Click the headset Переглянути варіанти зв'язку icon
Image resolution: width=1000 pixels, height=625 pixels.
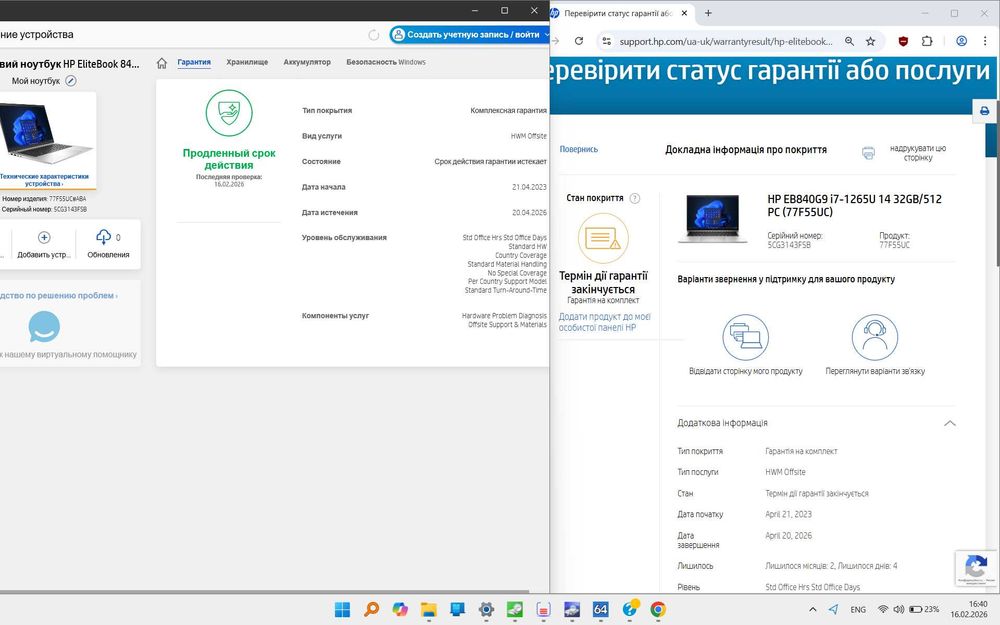pos(874,337)
